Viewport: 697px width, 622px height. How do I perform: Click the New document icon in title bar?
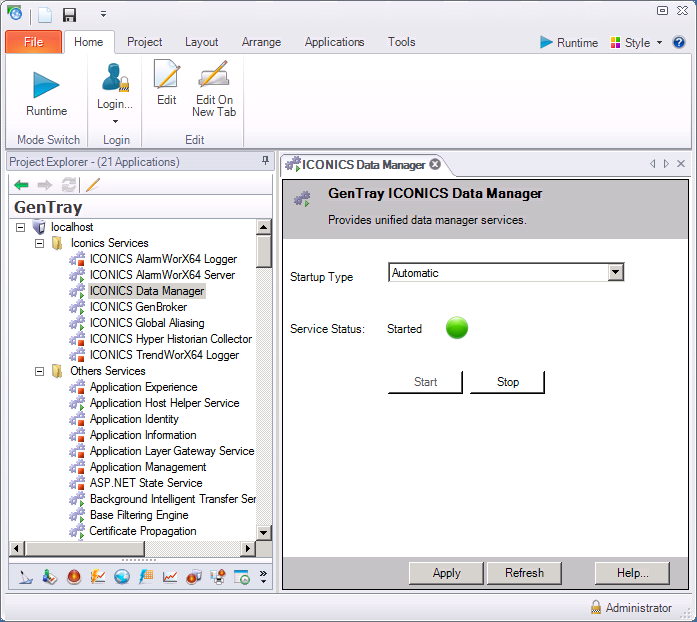click(x=45, y=15)
